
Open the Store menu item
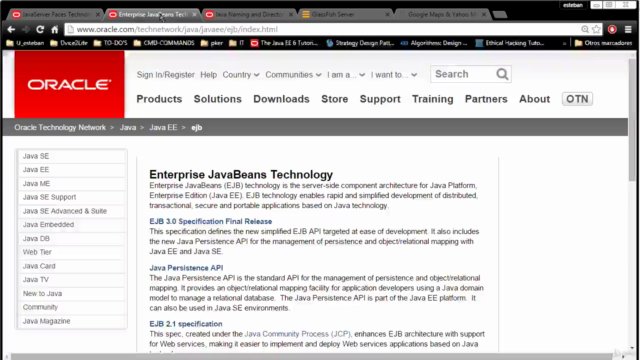click(335, 99)
